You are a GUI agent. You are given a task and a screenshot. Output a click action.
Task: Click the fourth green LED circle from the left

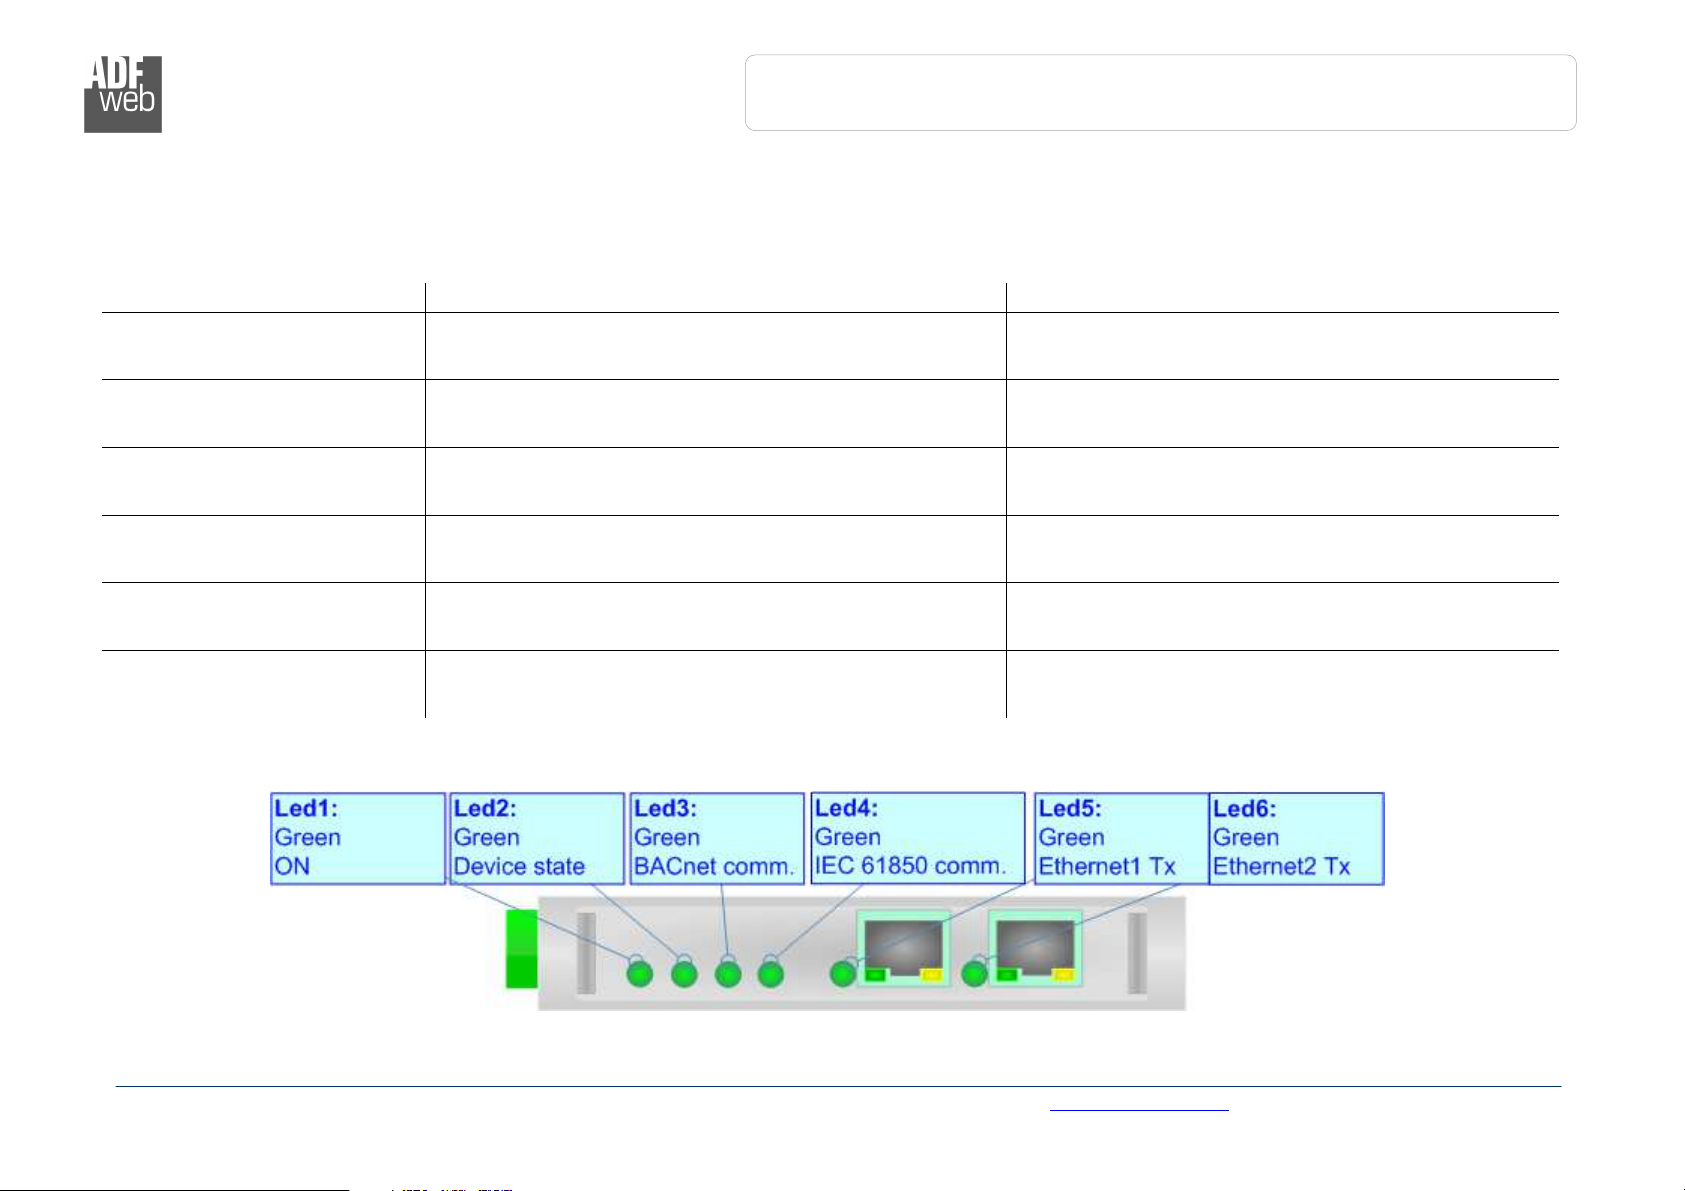770,972
